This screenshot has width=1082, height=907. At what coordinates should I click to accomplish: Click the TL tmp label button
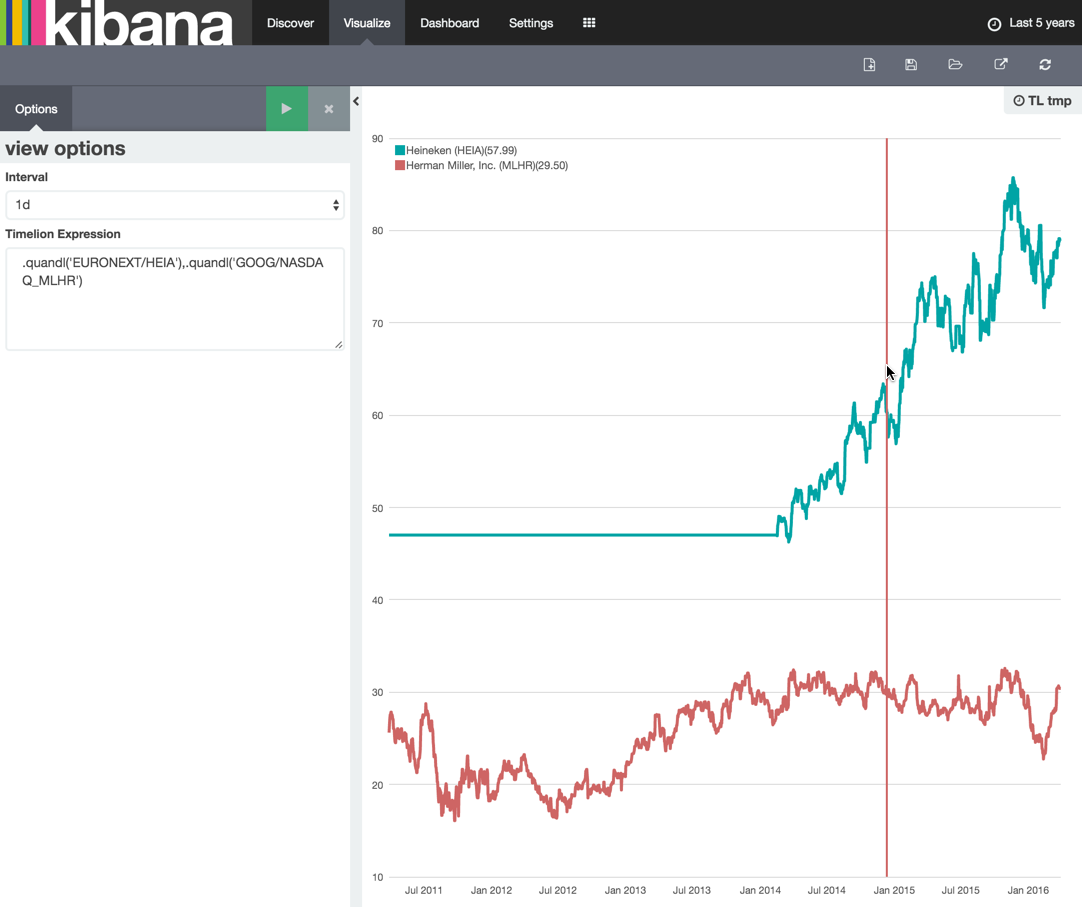1042,101
